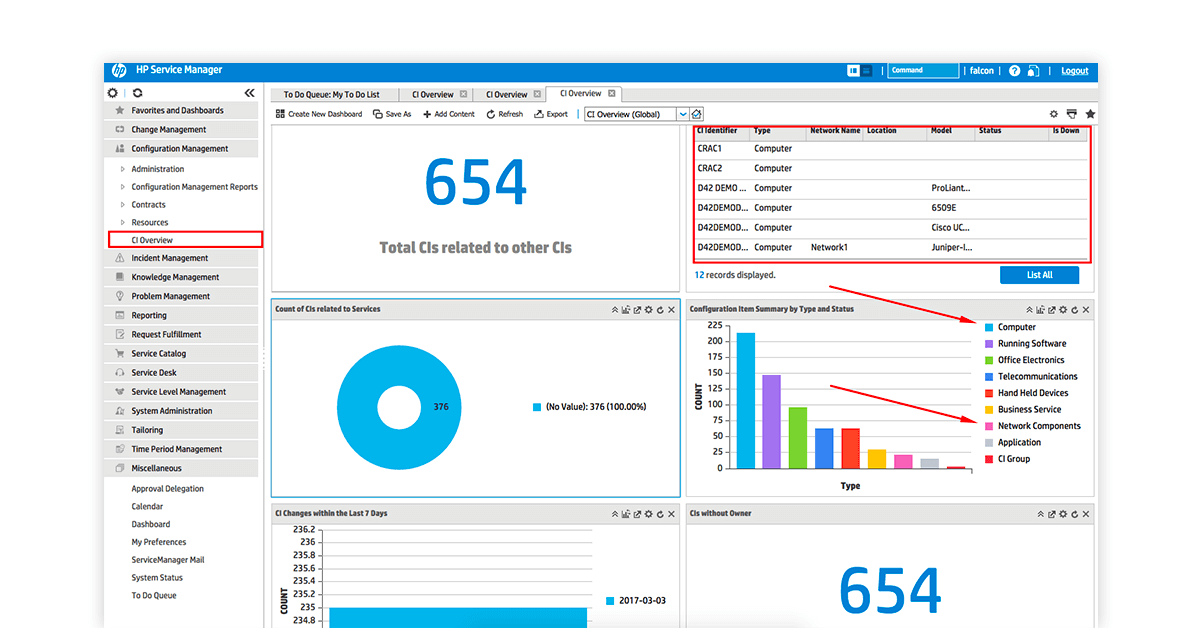Click the print icon near the dashboard toolbar

[x=1073, y=113]
